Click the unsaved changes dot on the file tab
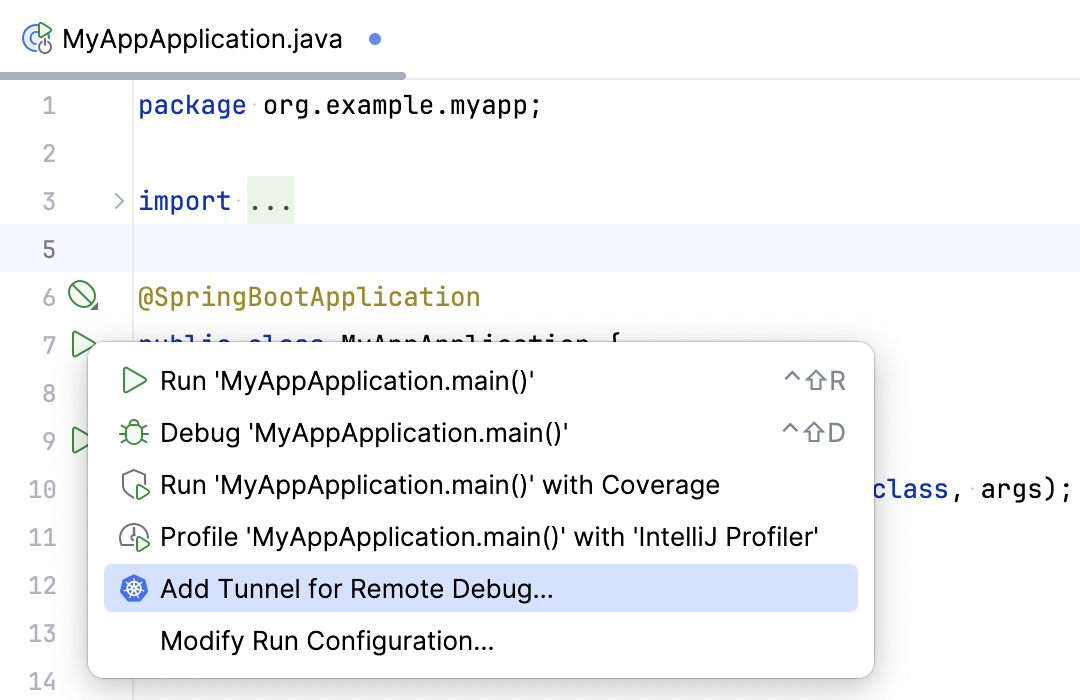 (x=374, y=38)
